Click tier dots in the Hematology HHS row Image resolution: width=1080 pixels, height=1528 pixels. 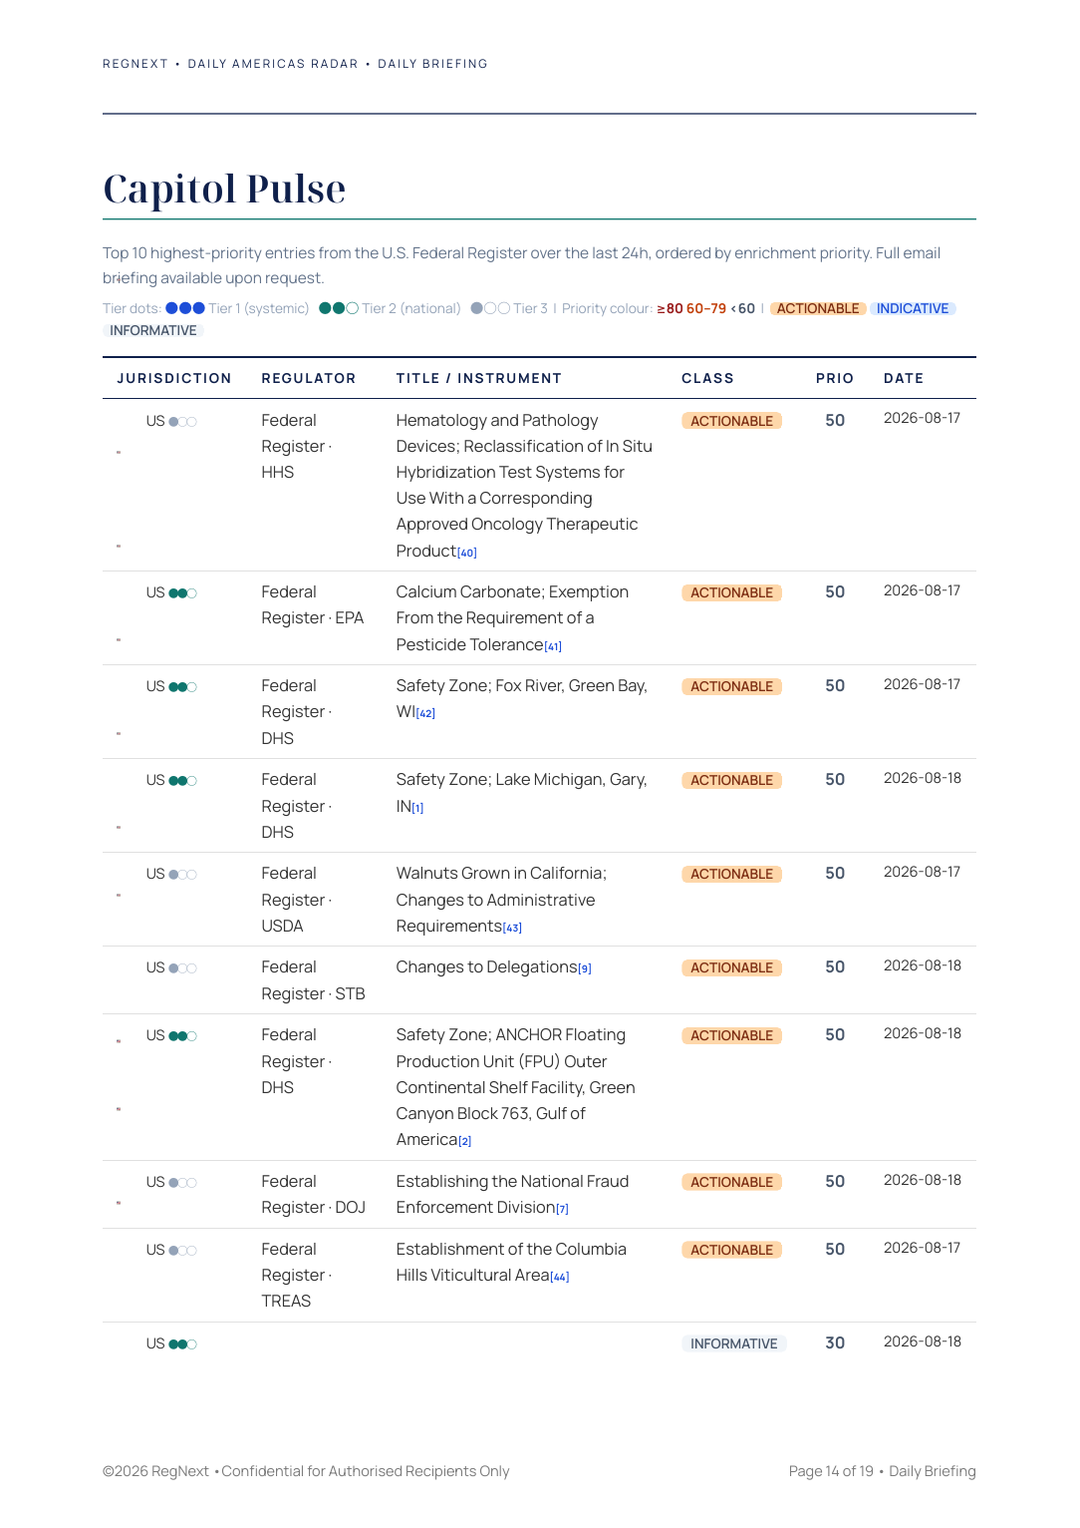[183, 422]
